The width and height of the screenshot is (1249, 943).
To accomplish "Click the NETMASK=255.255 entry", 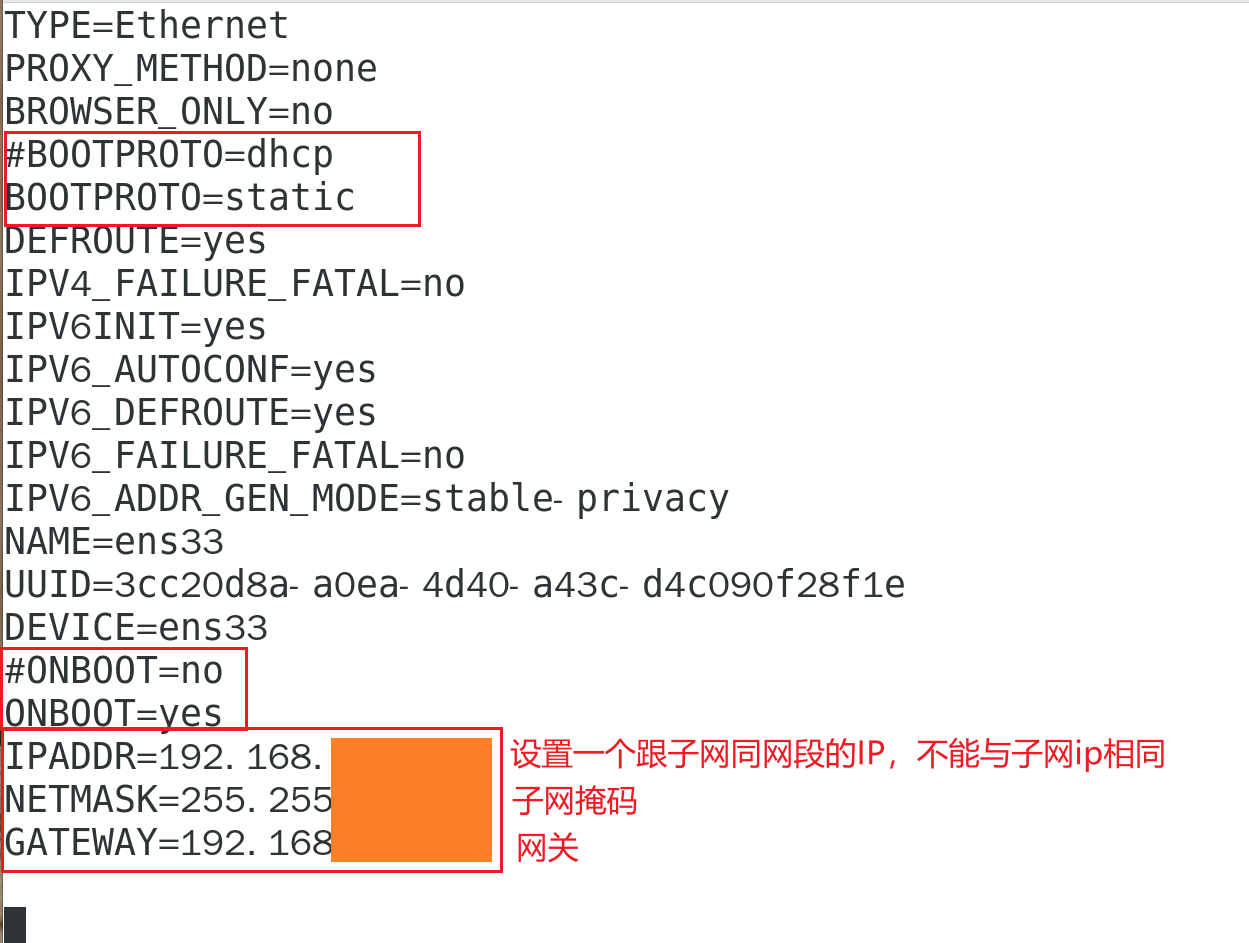I will click(x=168, y=800).
